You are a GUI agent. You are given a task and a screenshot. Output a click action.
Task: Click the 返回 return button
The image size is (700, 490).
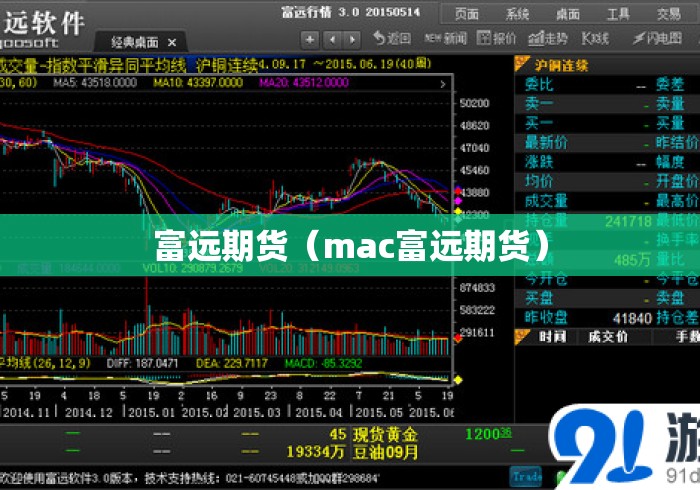pyautogui.click(x=392, y=39)
